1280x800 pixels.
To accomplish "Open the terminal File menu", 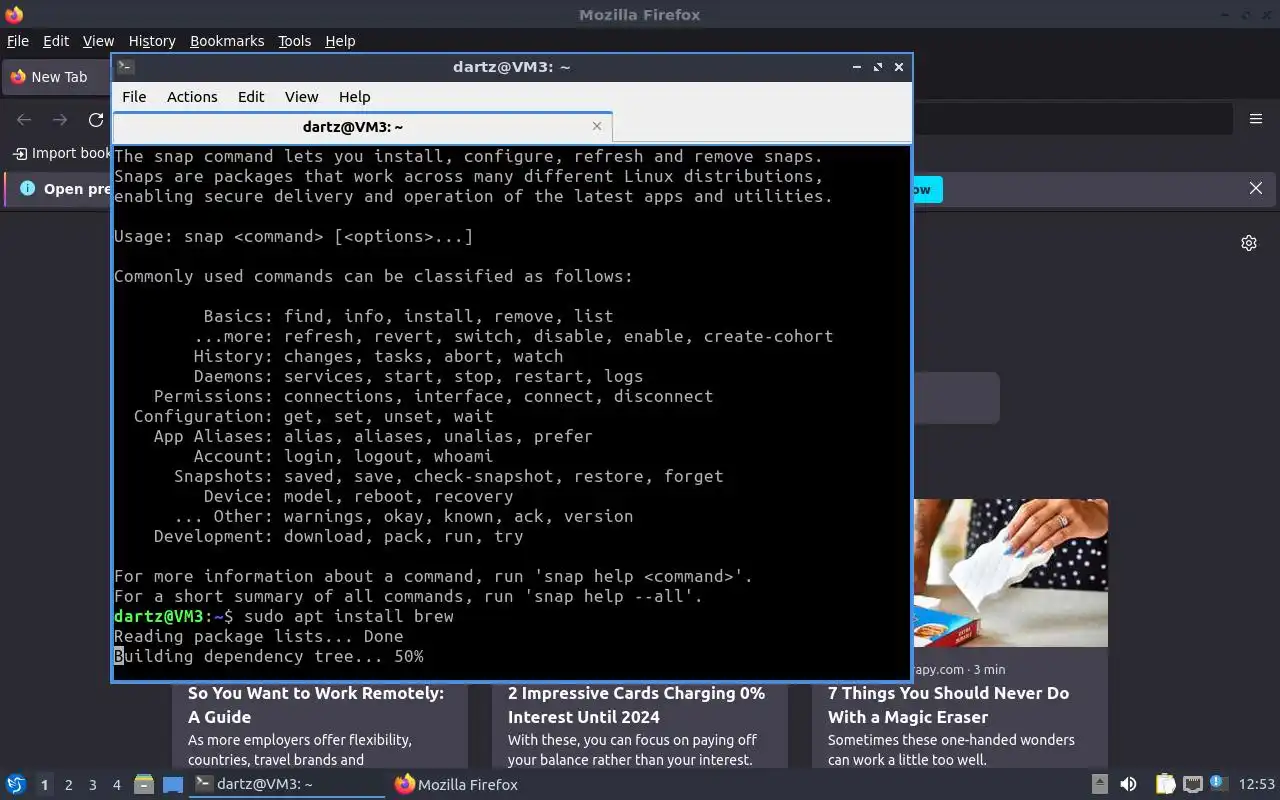I will coord(134,97).
